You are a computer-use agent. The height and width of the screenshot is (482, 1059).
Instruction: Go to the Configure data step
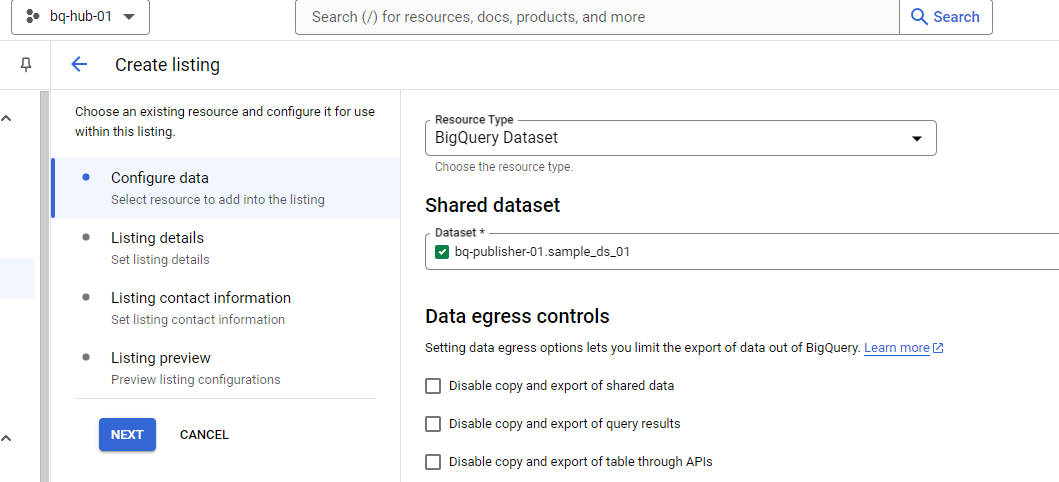[x=160, y=178]
